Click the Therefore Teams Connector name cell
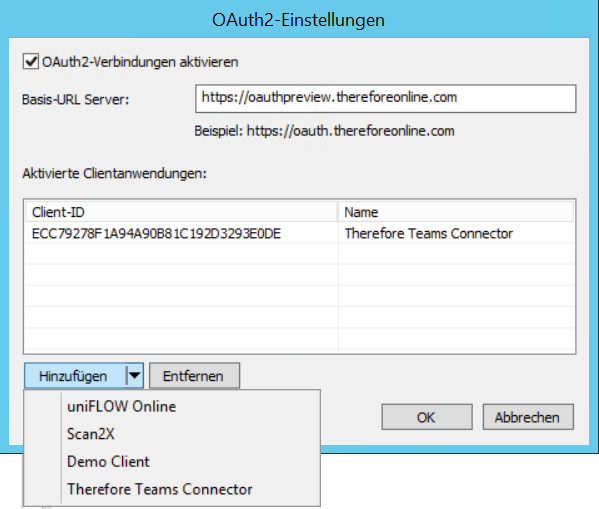Screen dimensions: 599x509 (429, 233)
